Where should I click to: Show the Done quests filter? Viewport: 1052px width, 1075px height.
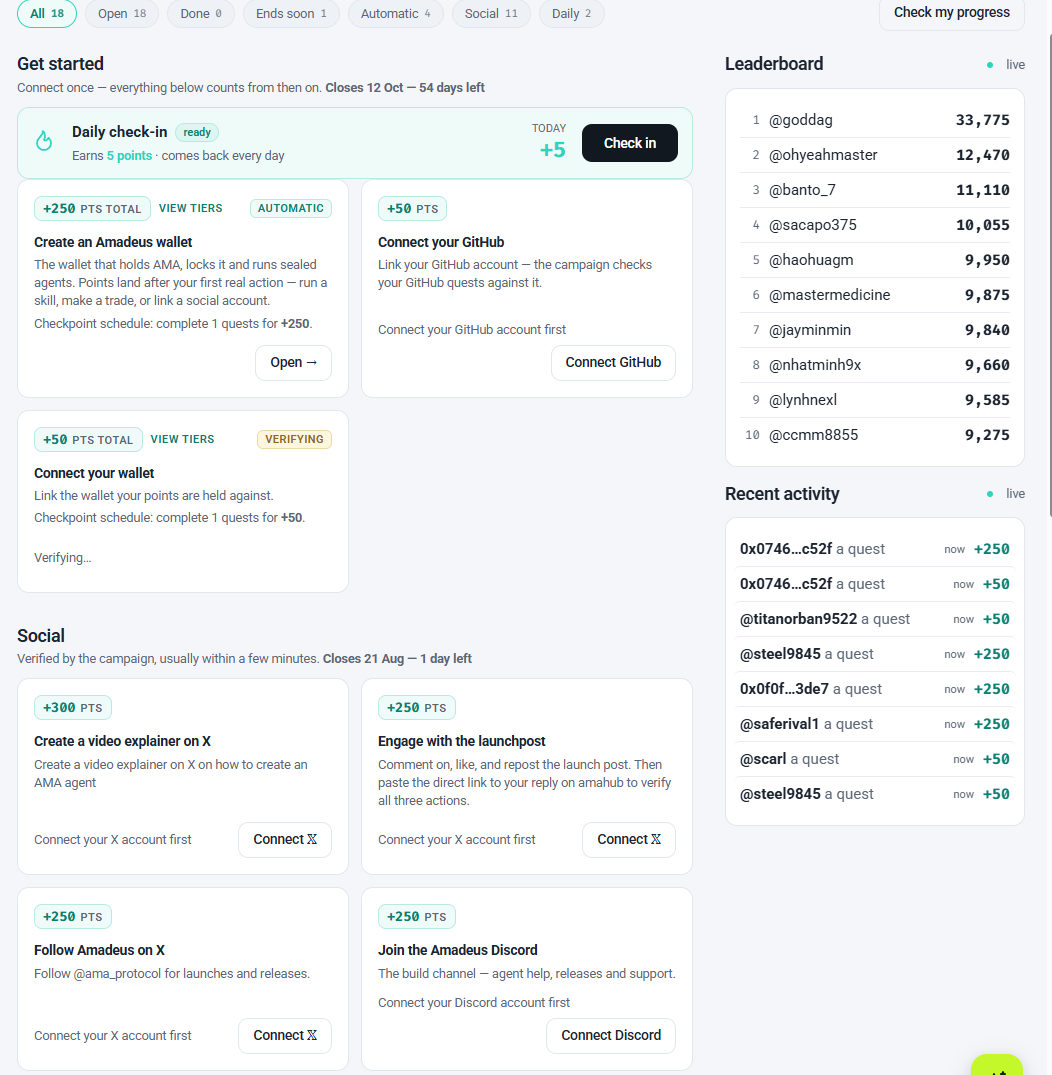click(200, 14)
